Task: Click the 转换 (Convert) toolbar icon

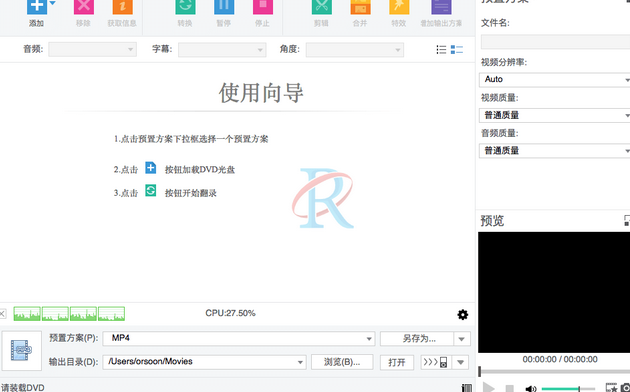Action: click(x=185, y=7)
